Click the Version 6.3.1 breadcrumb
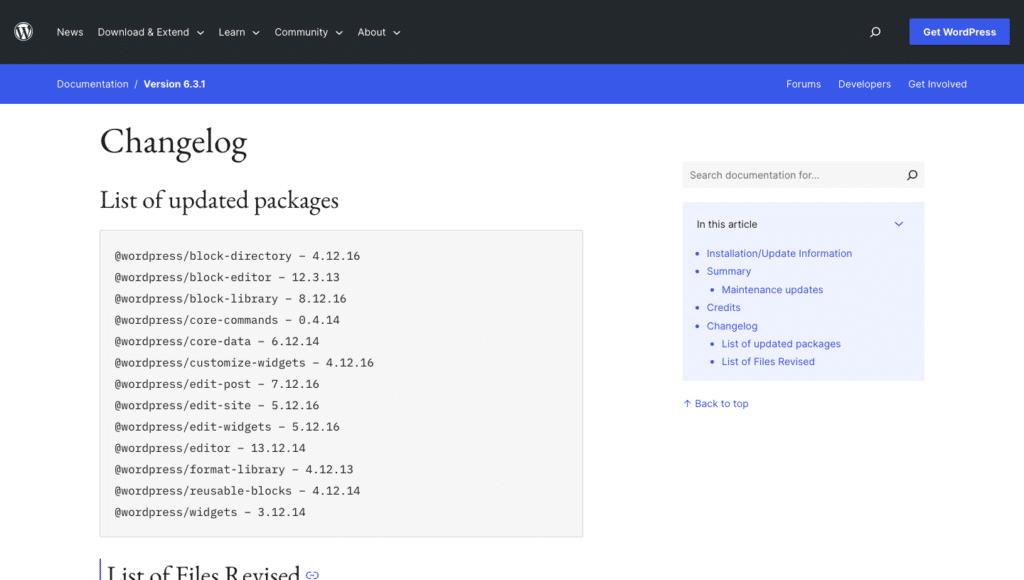Image resolution: width=1024 pixels, height=580 pixels. click(x=174, y=84)
